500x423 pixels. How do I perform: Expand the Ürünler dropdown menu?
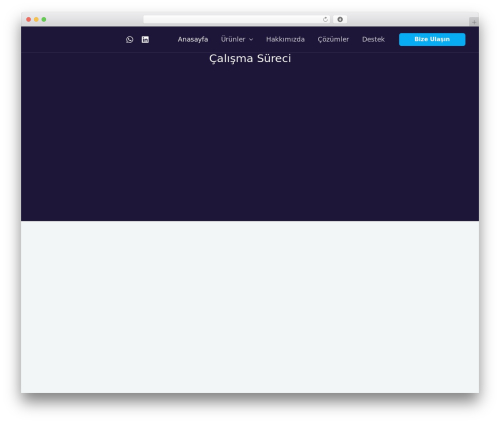237,39
